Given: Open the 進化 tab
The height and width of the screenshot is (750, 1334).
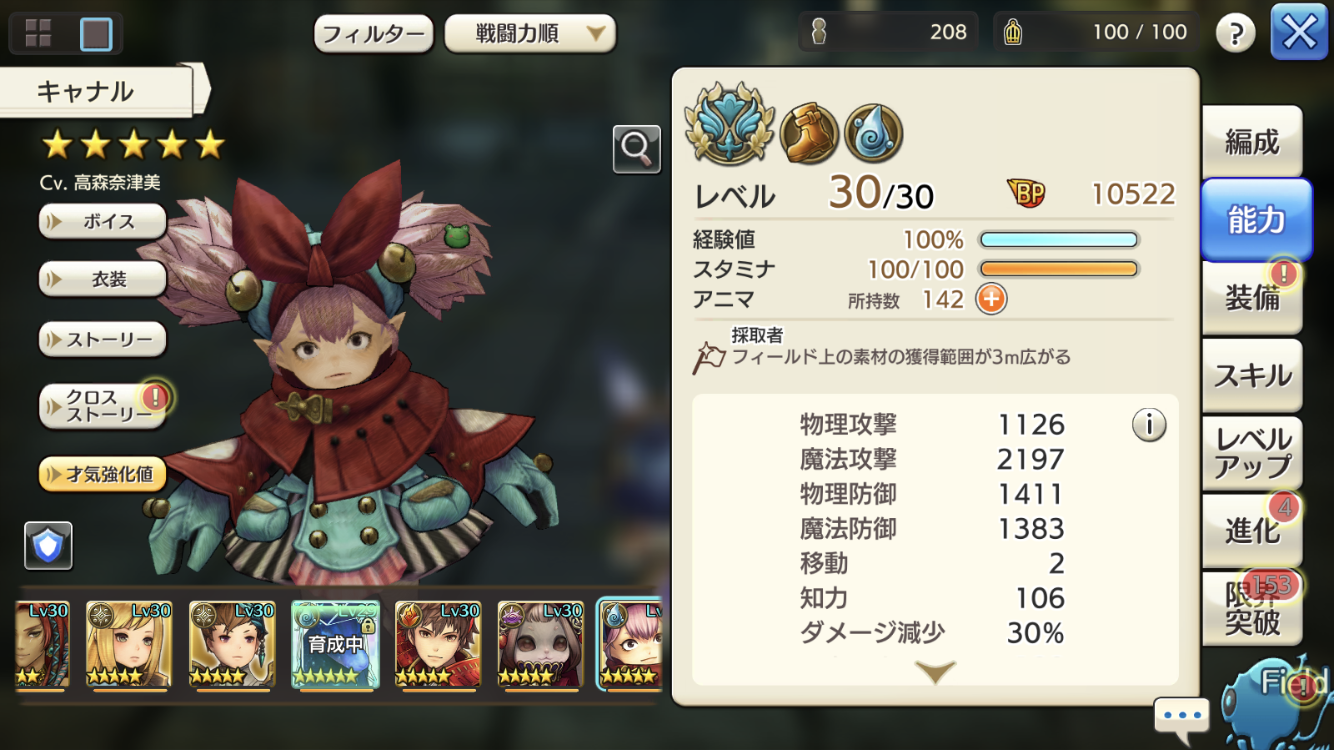Looking at the screenshot, I should (1252, 530).
